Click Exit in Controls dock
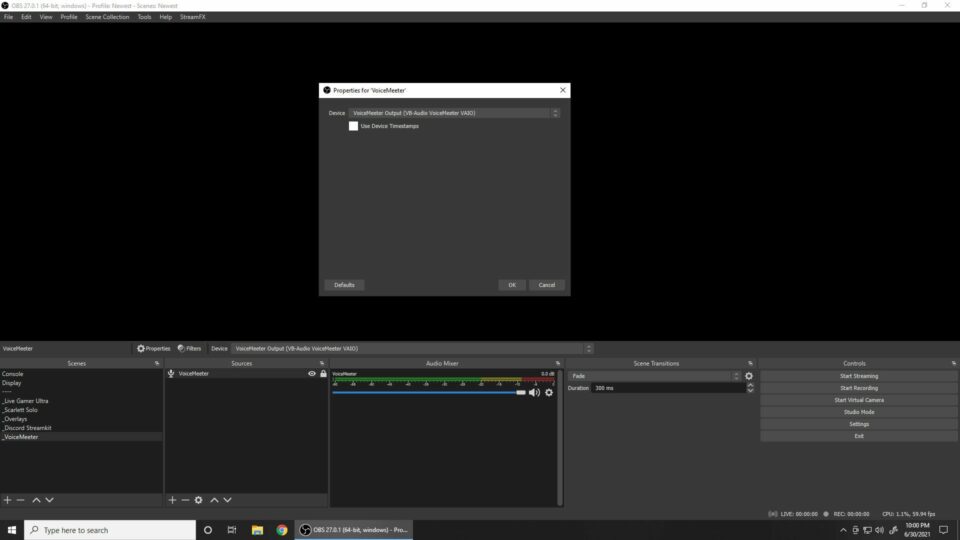The width and height of the screenshot is (960, 540). (x=859, y=436)
